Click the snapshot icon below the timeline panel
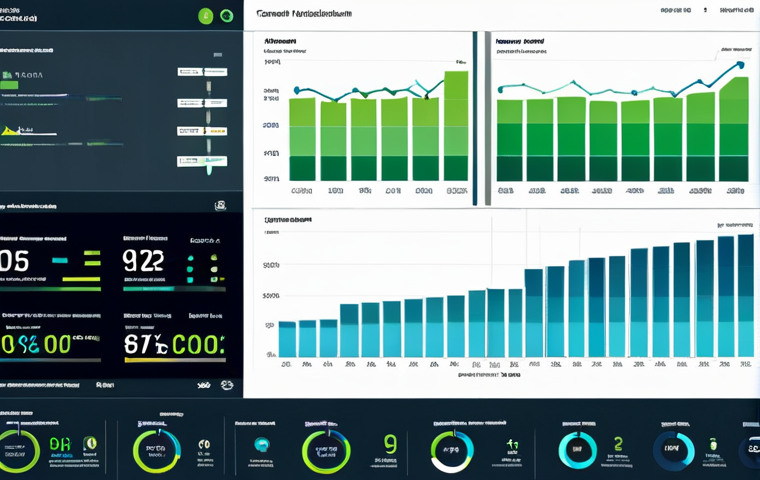The width and height of the screenshot is (760, 480). tap(220, 205)
